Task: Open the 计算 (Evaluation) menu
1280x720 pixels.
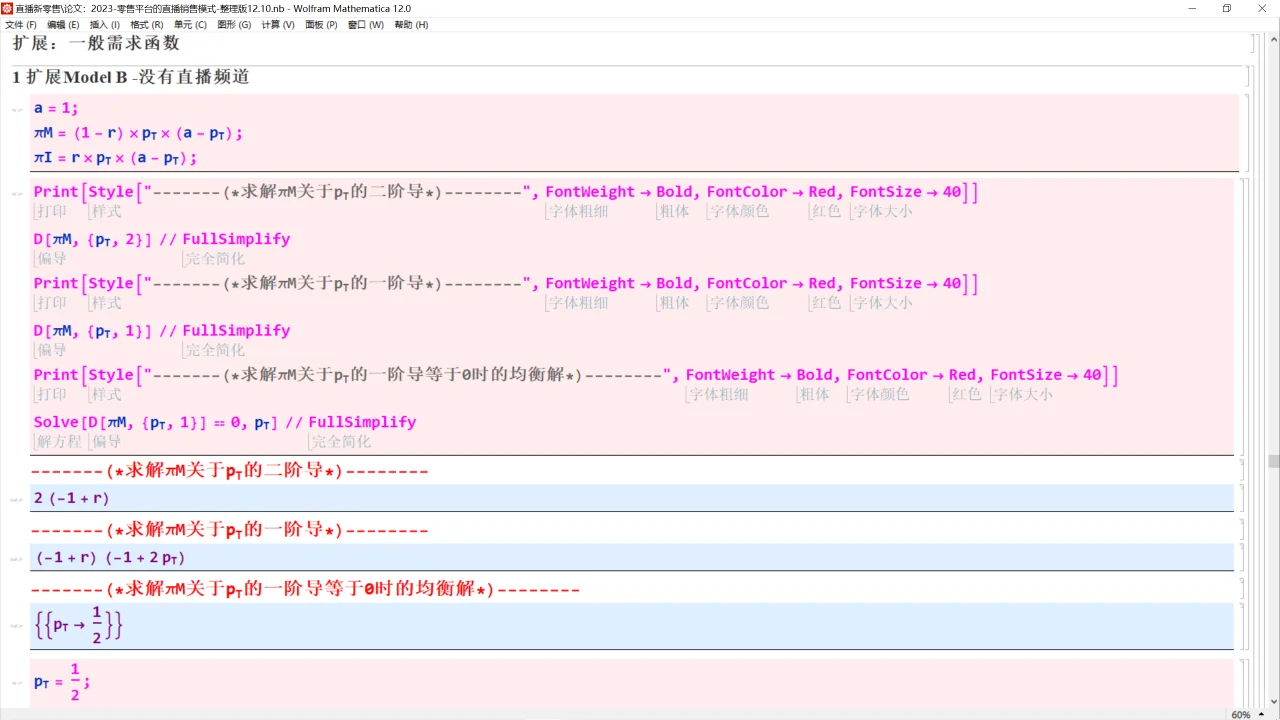Action: [x=277, y=24]
